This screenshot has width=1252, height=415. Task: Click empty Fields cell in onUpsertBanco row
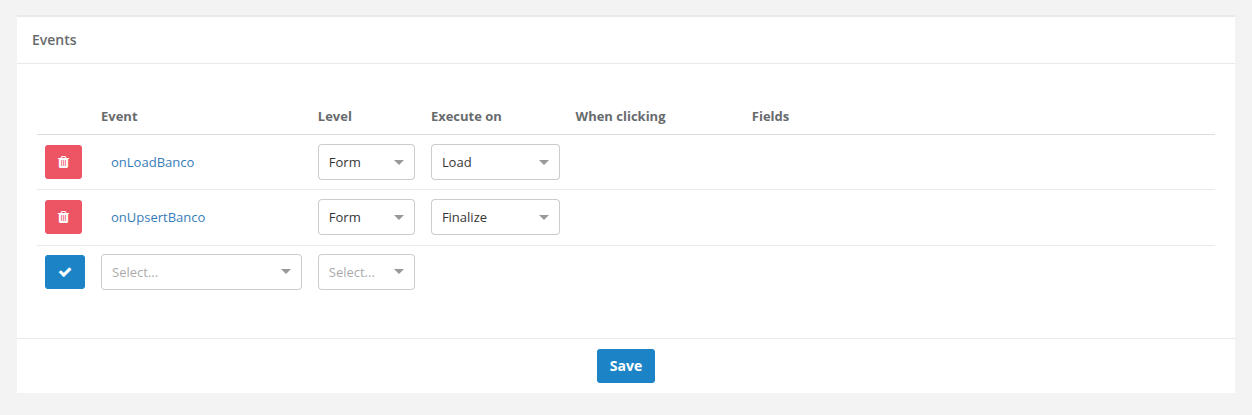979,217
